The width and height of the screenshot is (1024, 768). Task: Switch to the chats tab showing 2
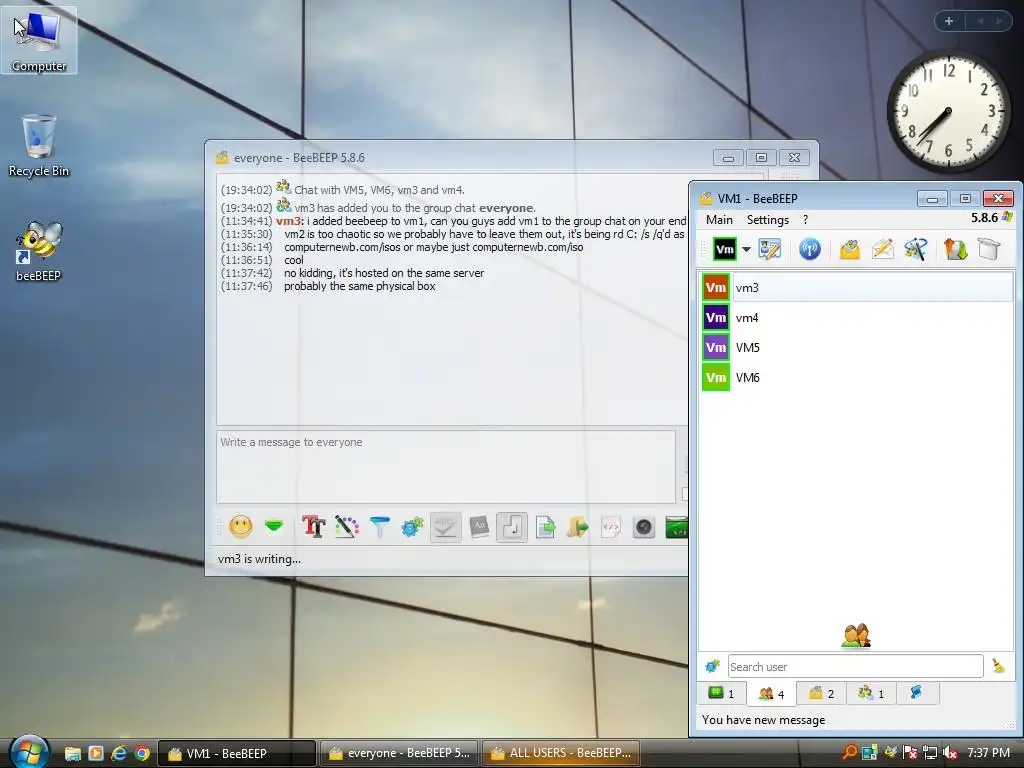(x=822, y=694)
